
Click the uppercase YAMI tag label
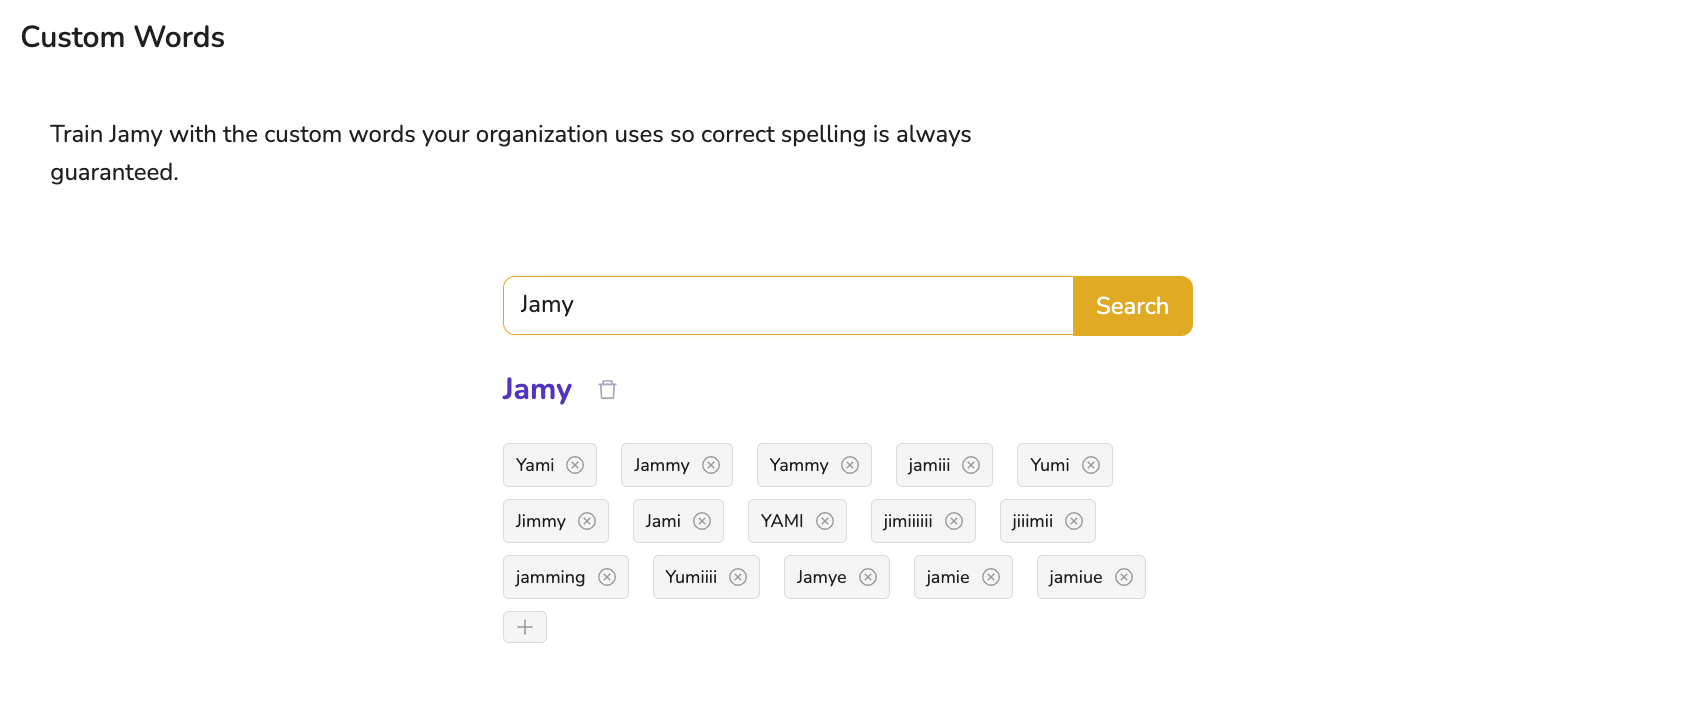tap(782, 521)
